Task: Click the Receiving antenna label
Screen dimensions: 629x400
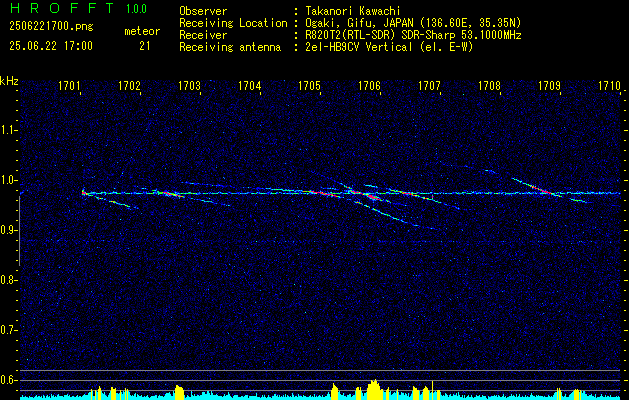Action: coord(230,47)
